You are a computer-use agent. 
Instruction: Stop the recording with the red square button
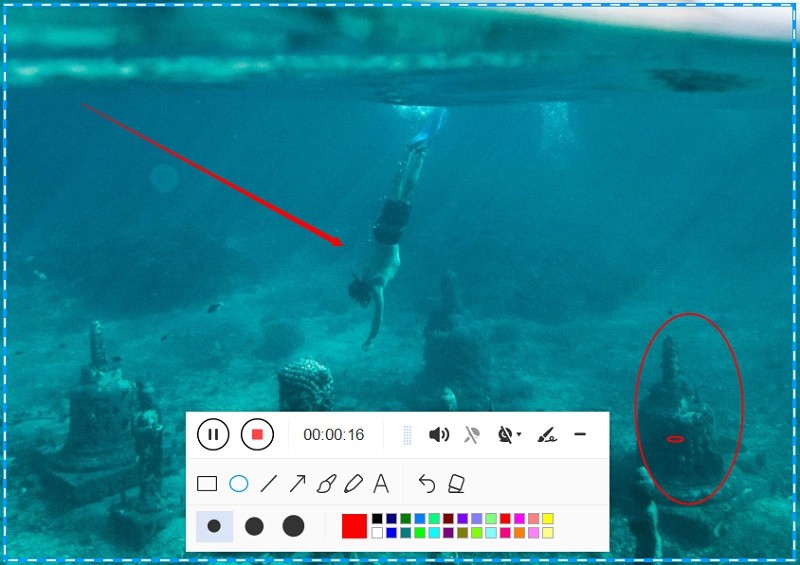[257, 434]
